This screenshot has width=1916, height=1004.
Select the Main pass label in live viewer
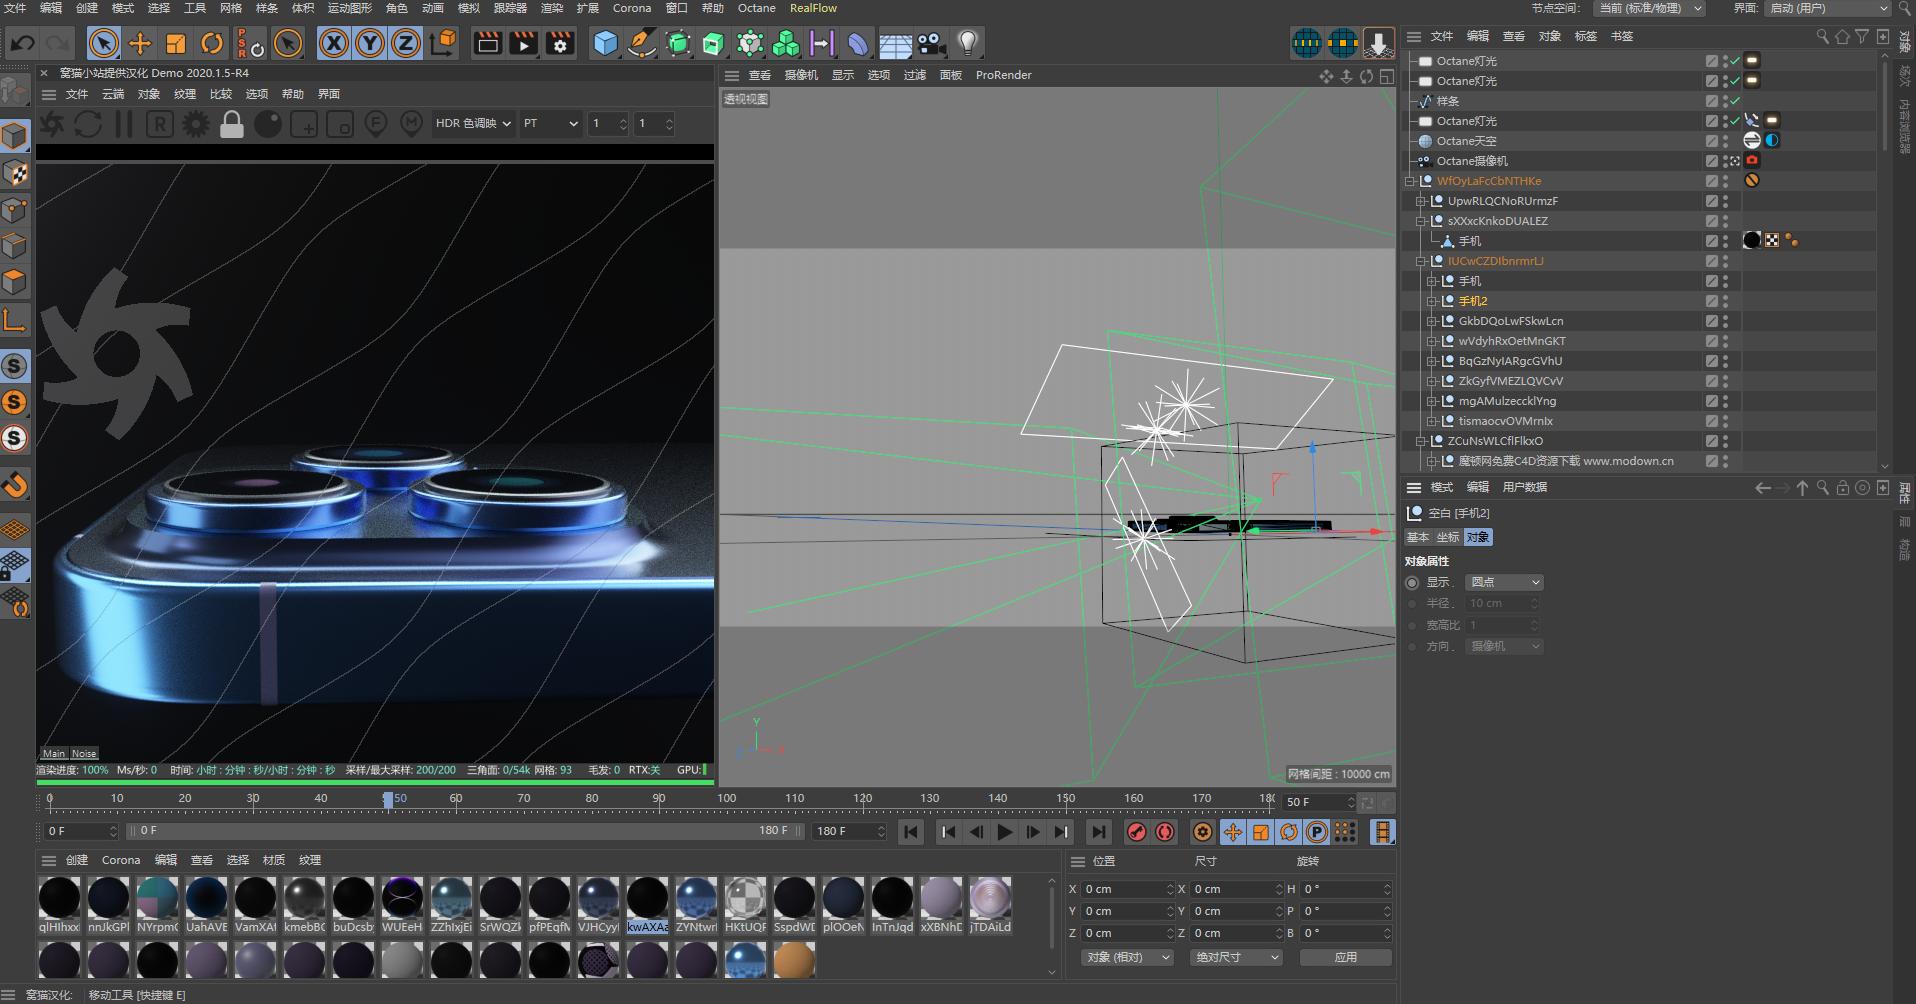tap(54, 753)
